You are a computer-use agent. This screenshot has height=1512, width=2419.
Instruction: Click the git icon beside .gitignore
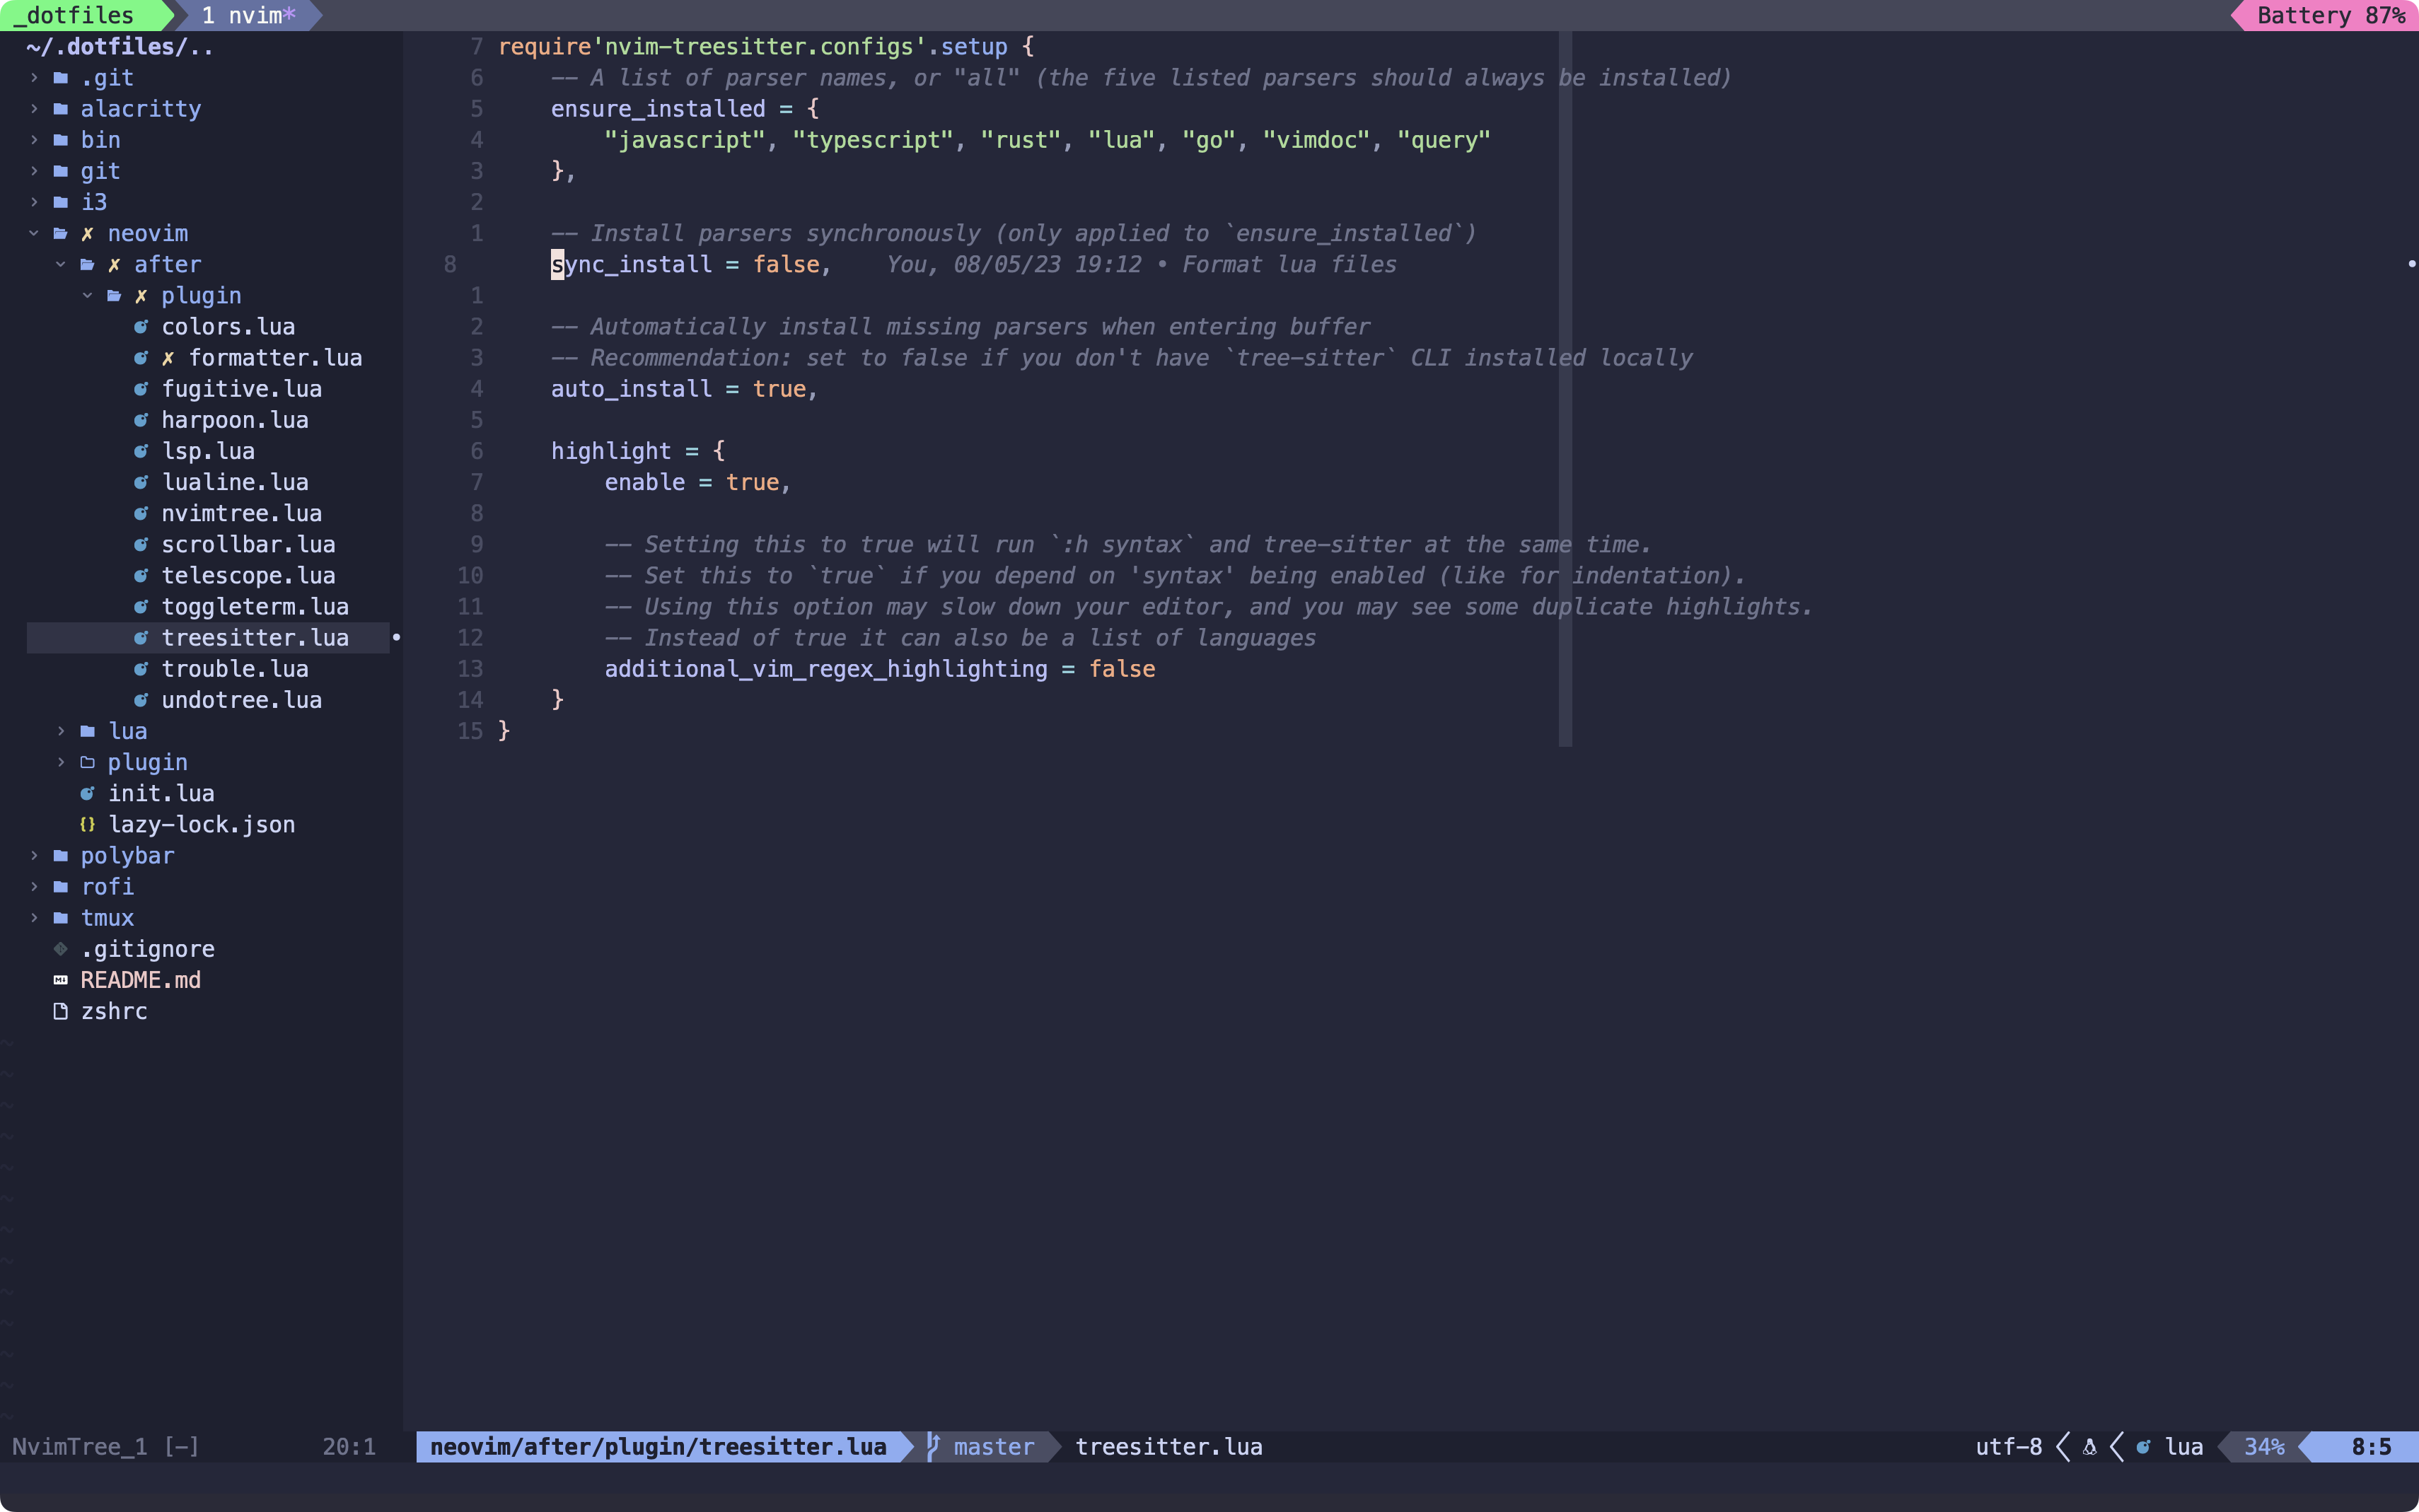coord(61,949)
